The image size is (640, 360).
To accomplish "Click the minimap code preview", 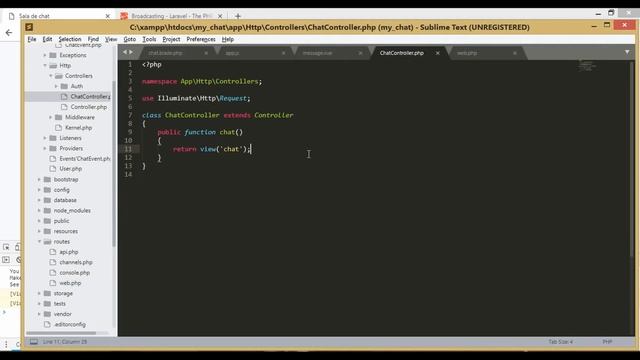I will click(587, 66).
